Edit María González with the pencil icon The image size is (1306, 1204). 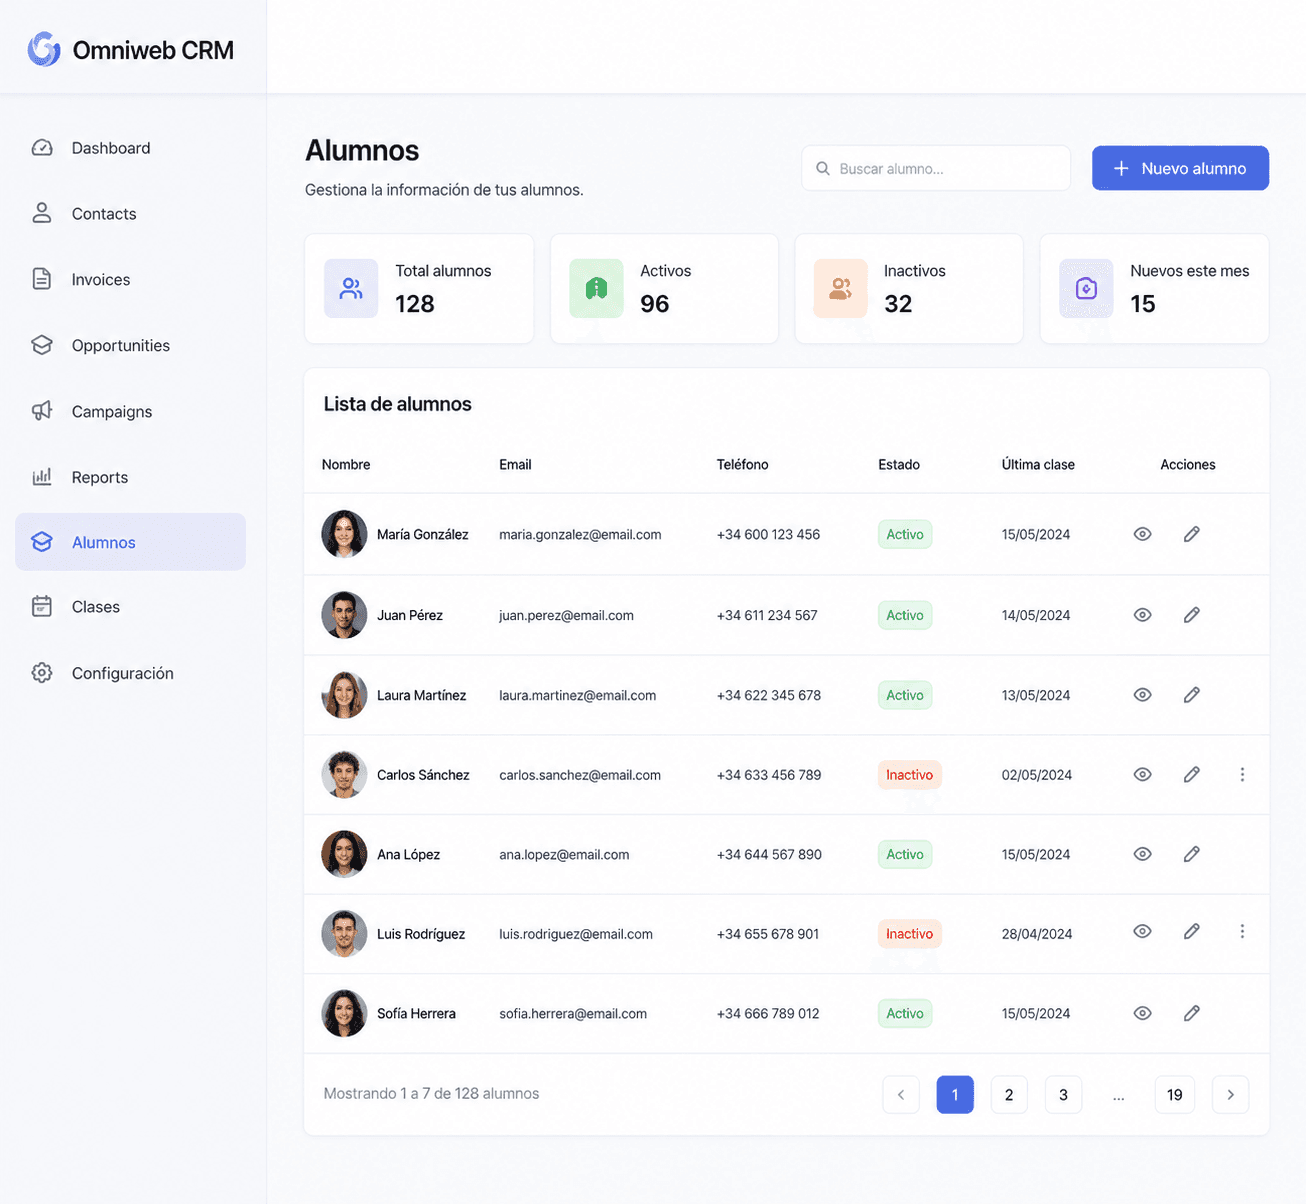pos(1191,534)
